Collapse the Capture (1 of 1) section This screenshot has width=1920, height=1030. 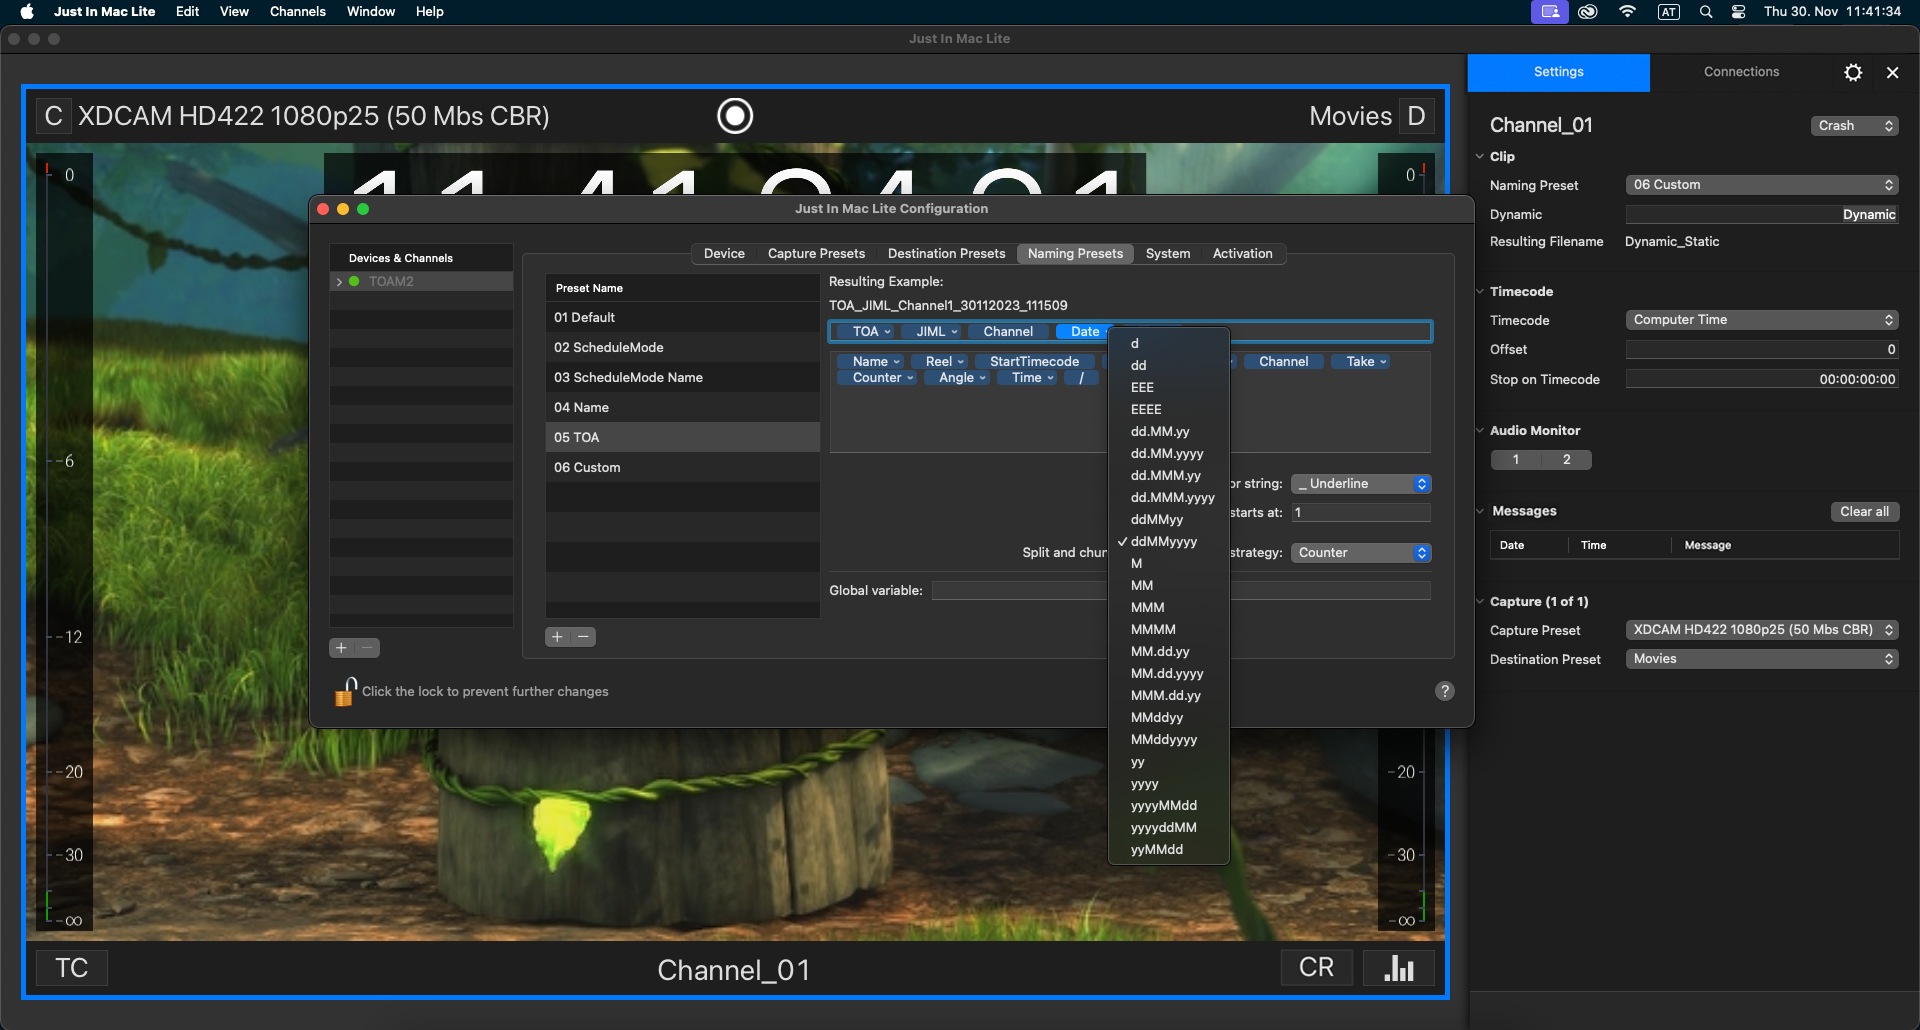(x=1480, y=602)
